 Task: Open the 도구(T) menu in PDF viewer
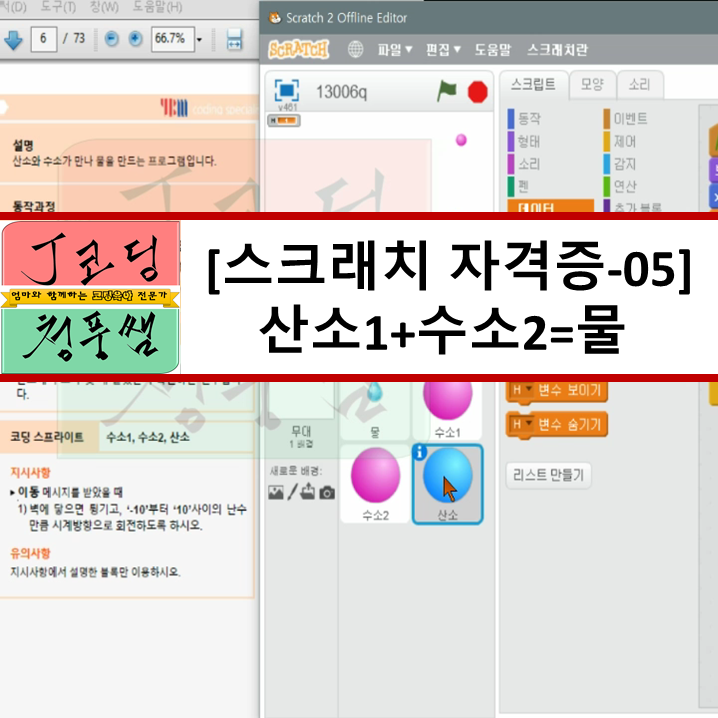tap(58, 7)
